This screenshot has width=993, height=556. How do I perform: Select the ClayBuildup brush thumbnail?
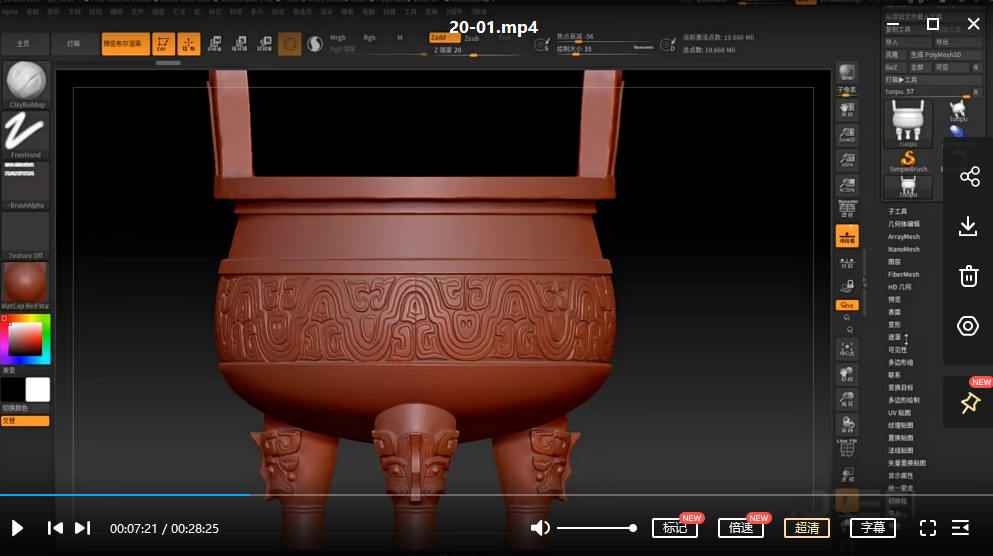(x=26, y=81)
